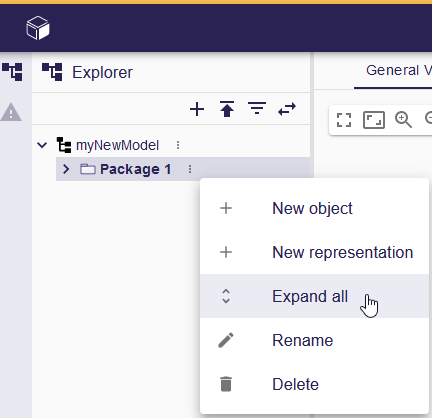Click the Package 1 three-dot menu
Viewport: 432px width, 418px height.
pyautogui.click(x=190, y=169)
